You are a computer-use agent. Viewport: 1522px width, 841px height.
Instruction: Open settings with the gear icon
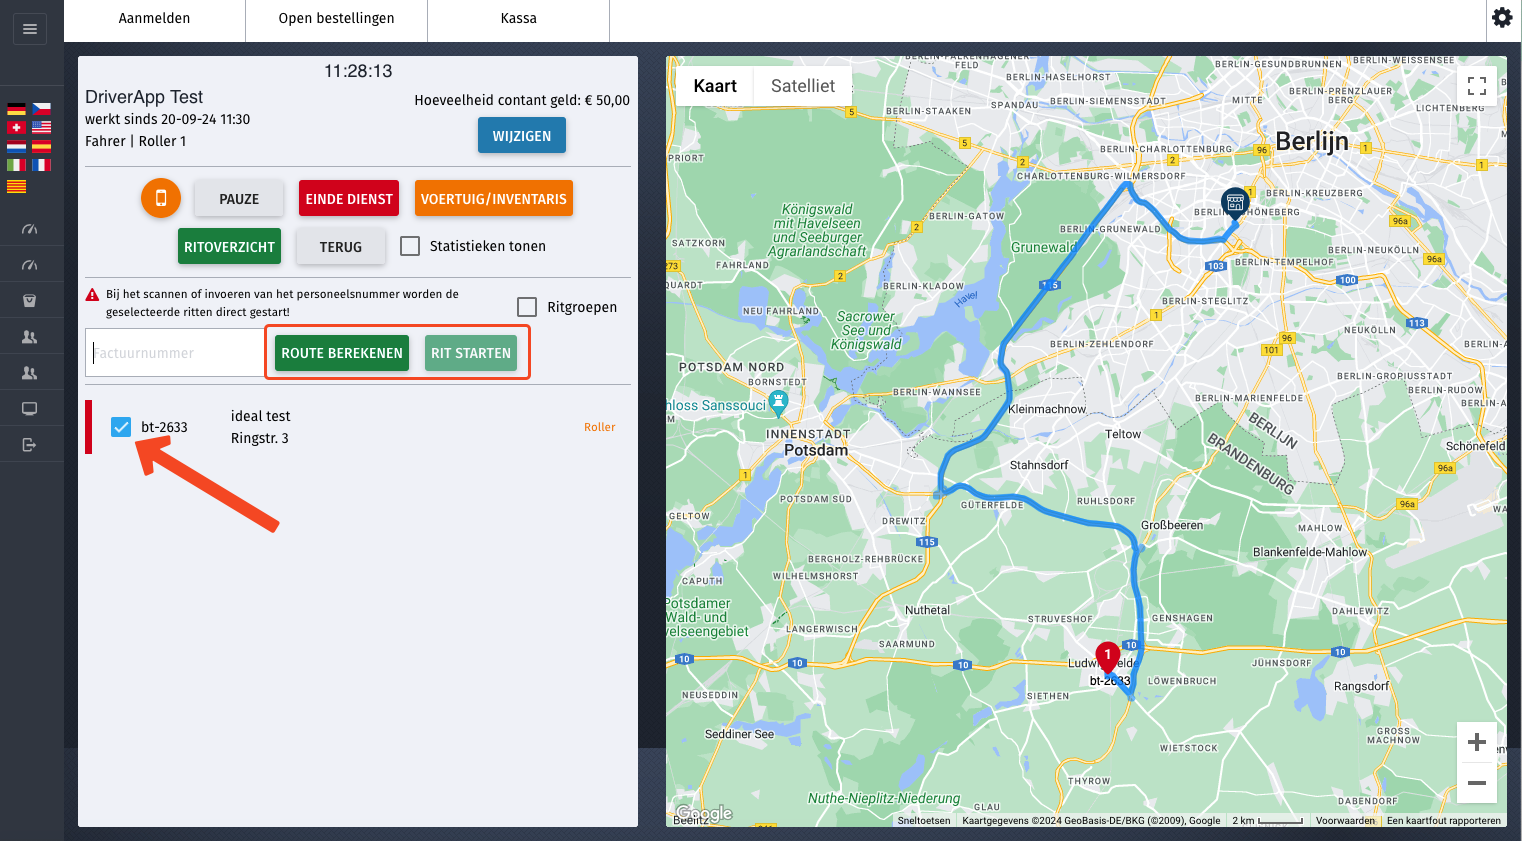point(1502,18)
